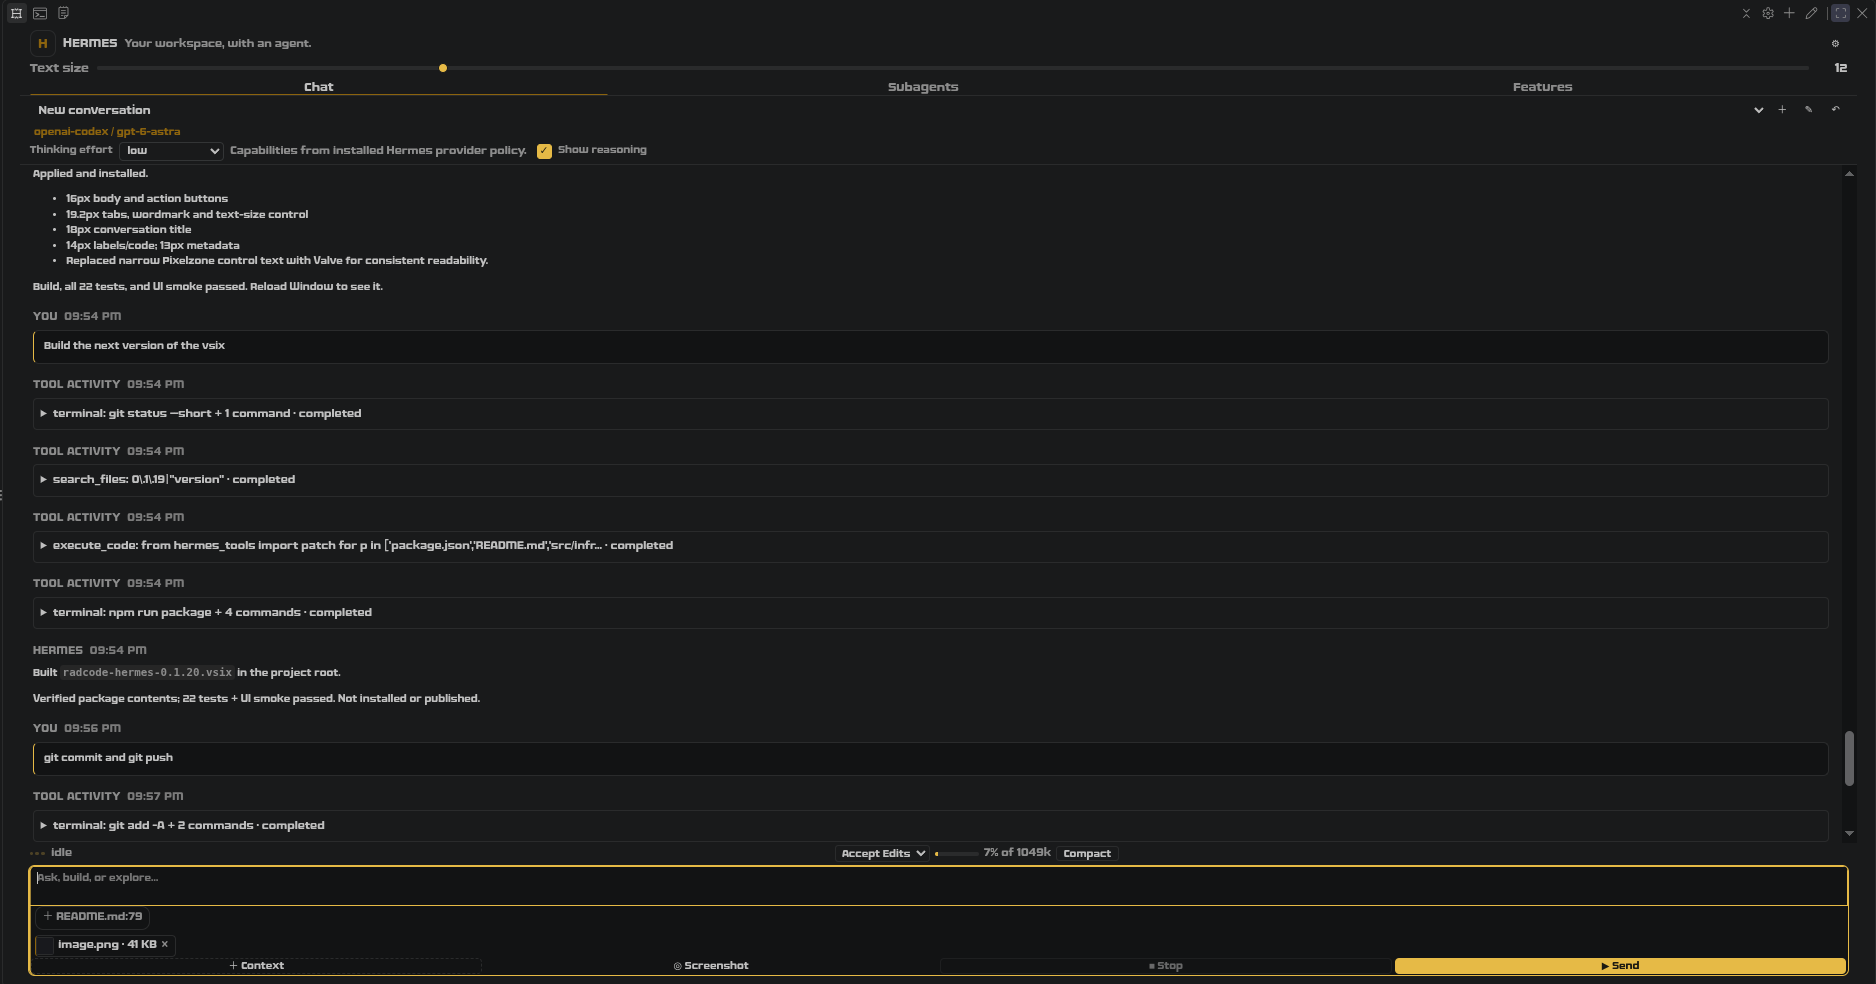Click the radcode-hermes-0.1.20.vsix filename
This screenshot has width=1876, height=984.
click(x=147, y=673)
